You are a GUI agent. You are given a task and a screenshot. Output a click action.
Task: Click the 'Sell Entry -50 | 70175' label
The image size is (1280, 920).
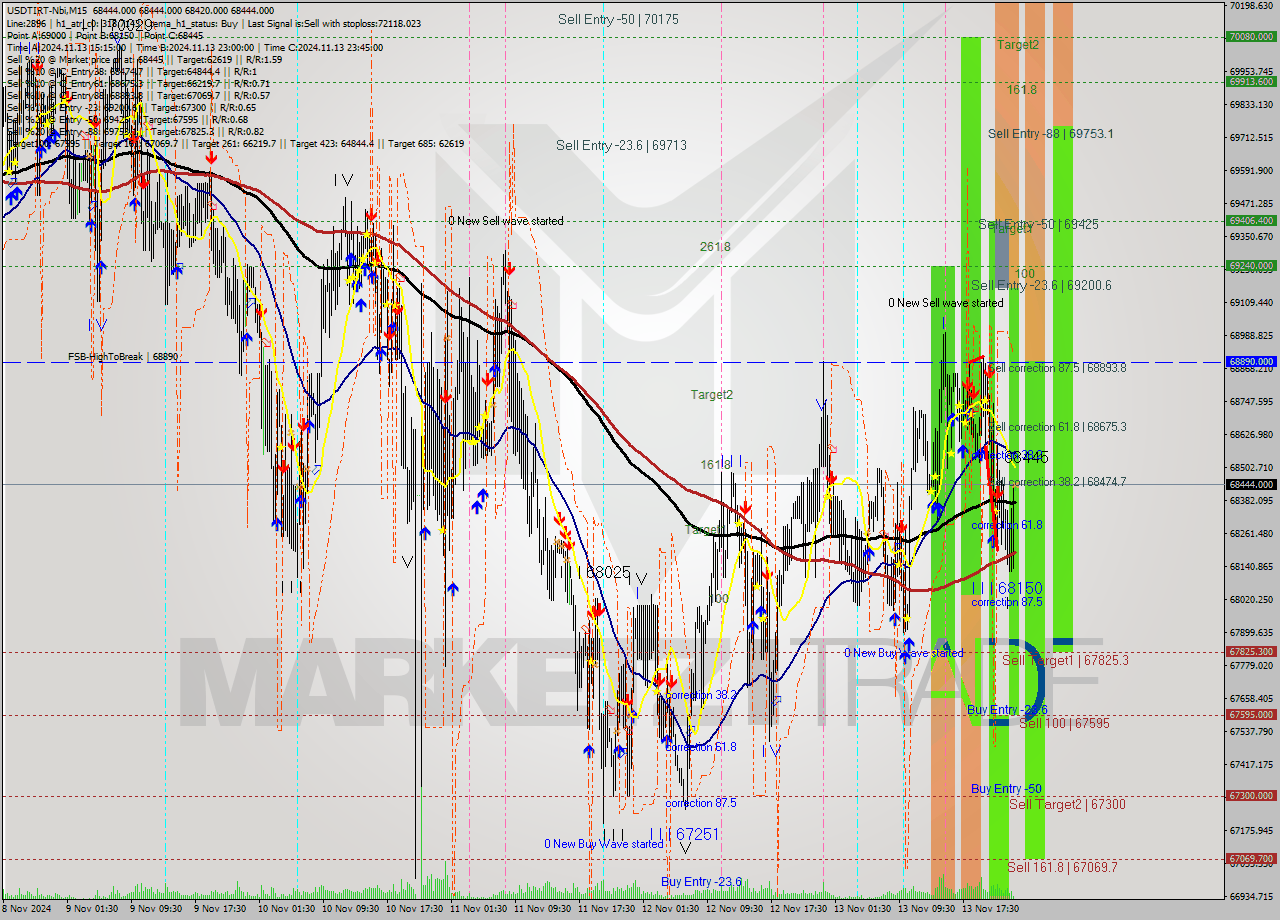[618, 19]
